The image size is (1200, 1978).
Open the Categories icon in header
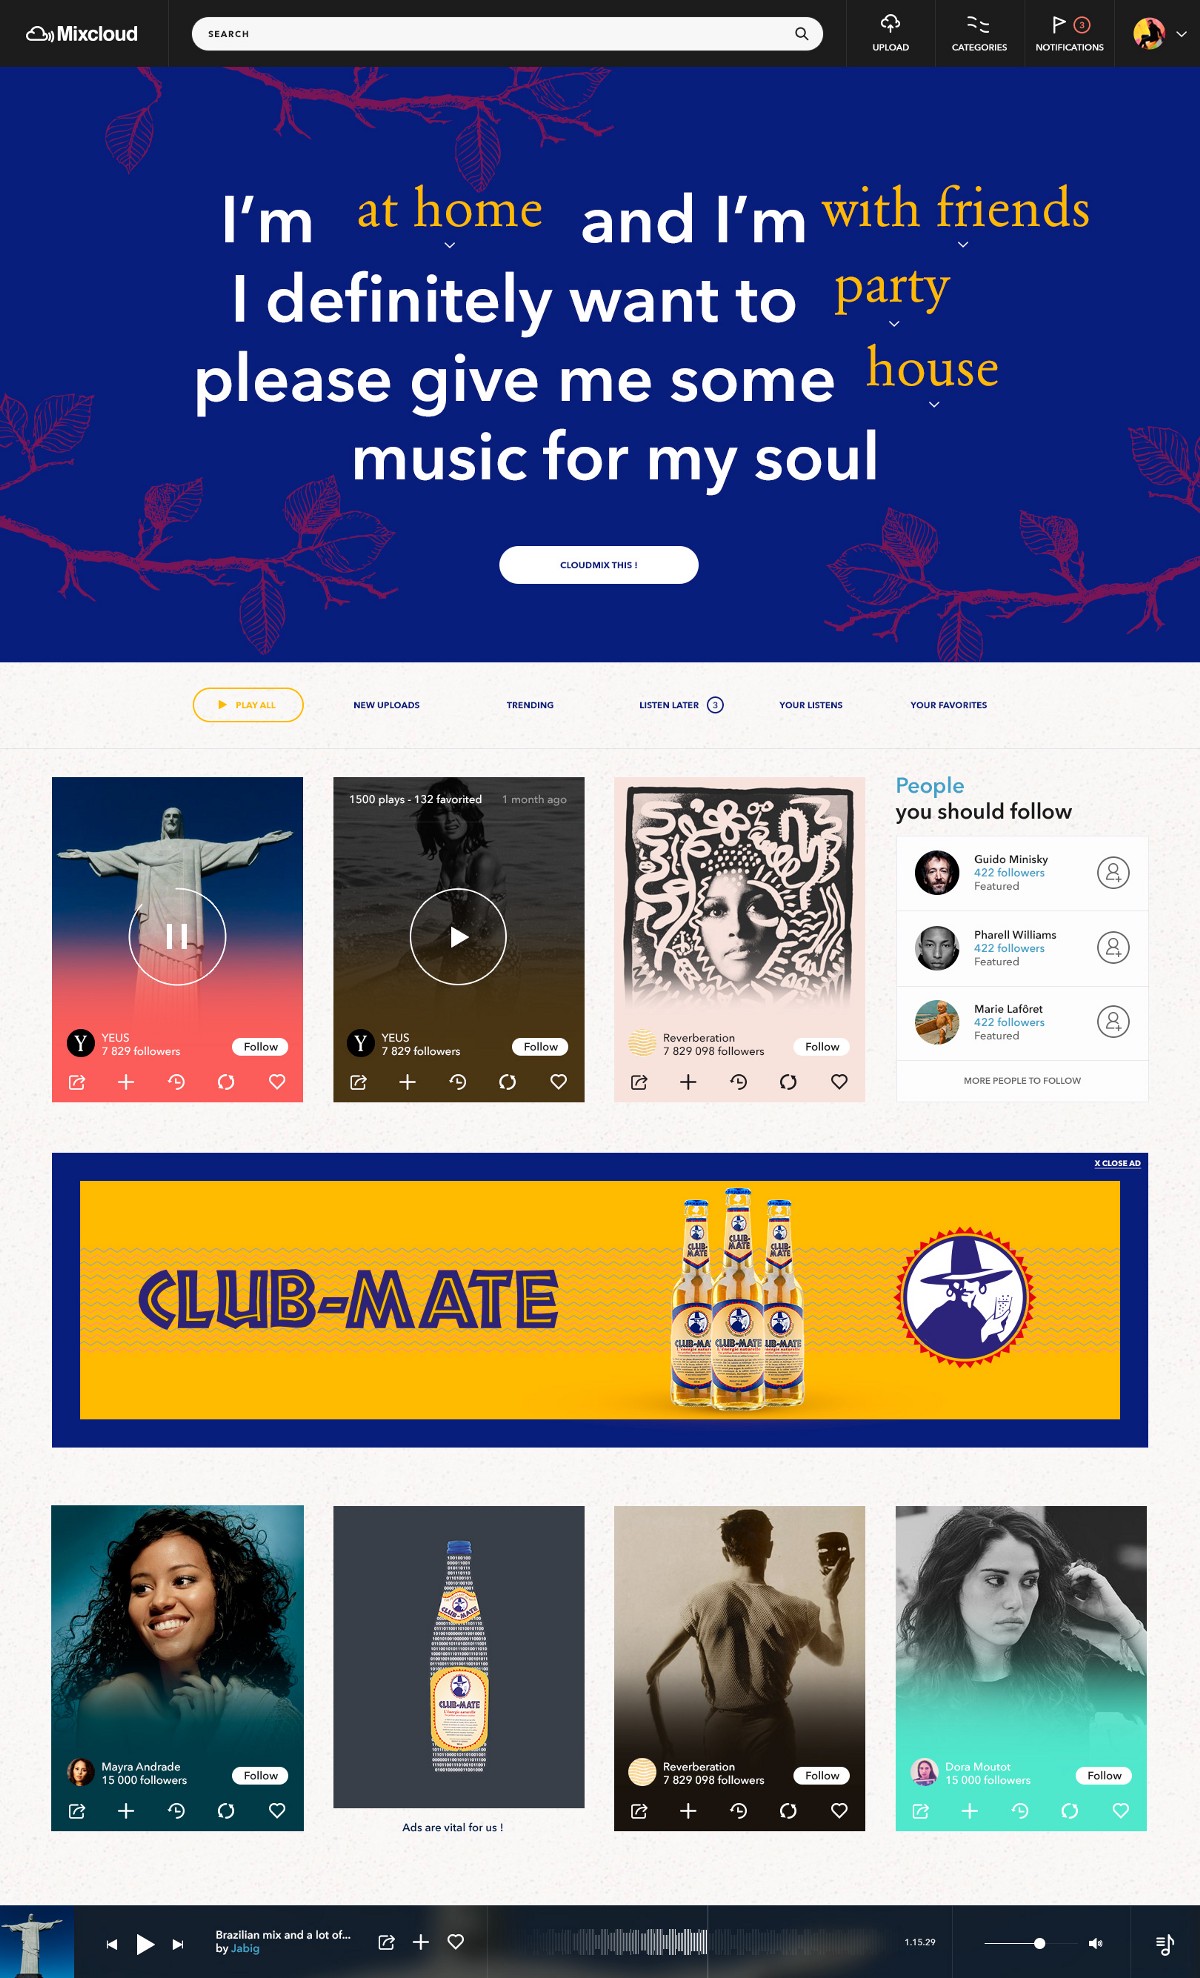point(978,24)
